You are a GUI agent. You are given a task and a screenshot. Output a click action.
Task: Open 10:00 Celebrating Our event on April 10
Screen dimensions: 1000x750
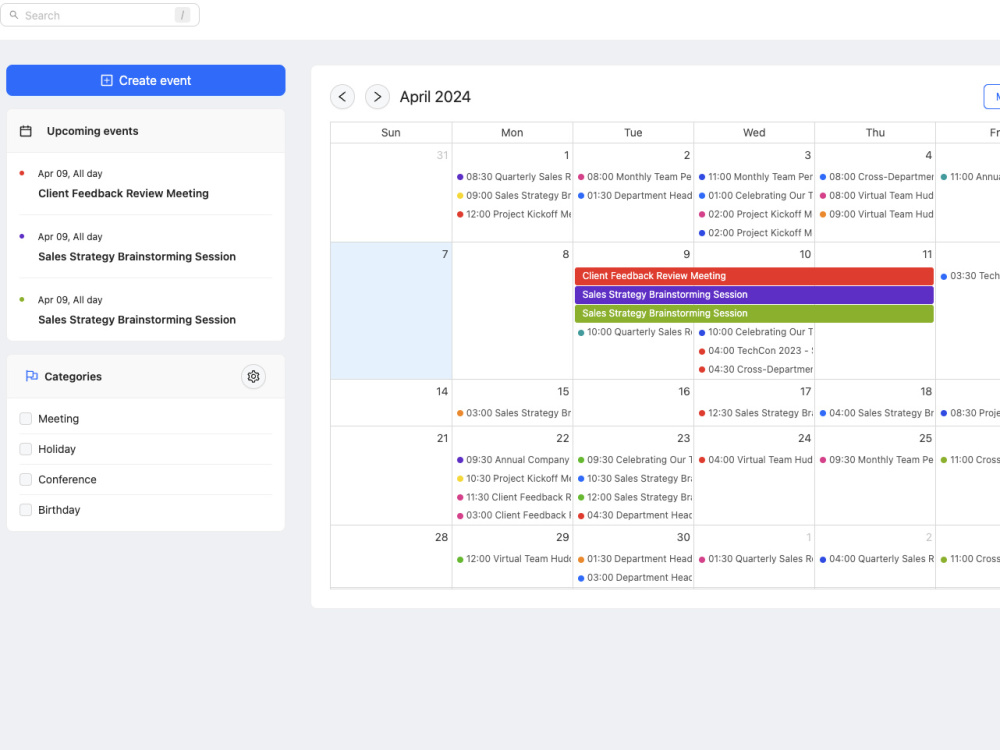[755, 332]
